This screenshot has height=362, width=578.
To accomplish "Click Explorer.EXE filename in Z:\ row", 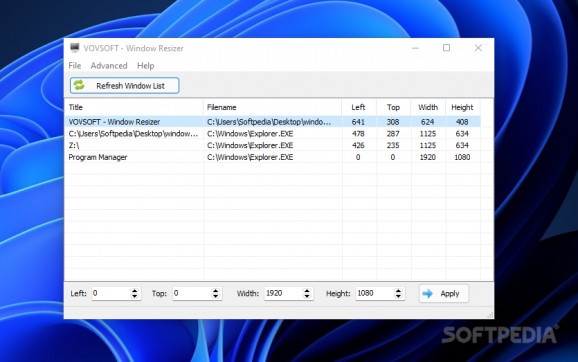I will [250, 145].
